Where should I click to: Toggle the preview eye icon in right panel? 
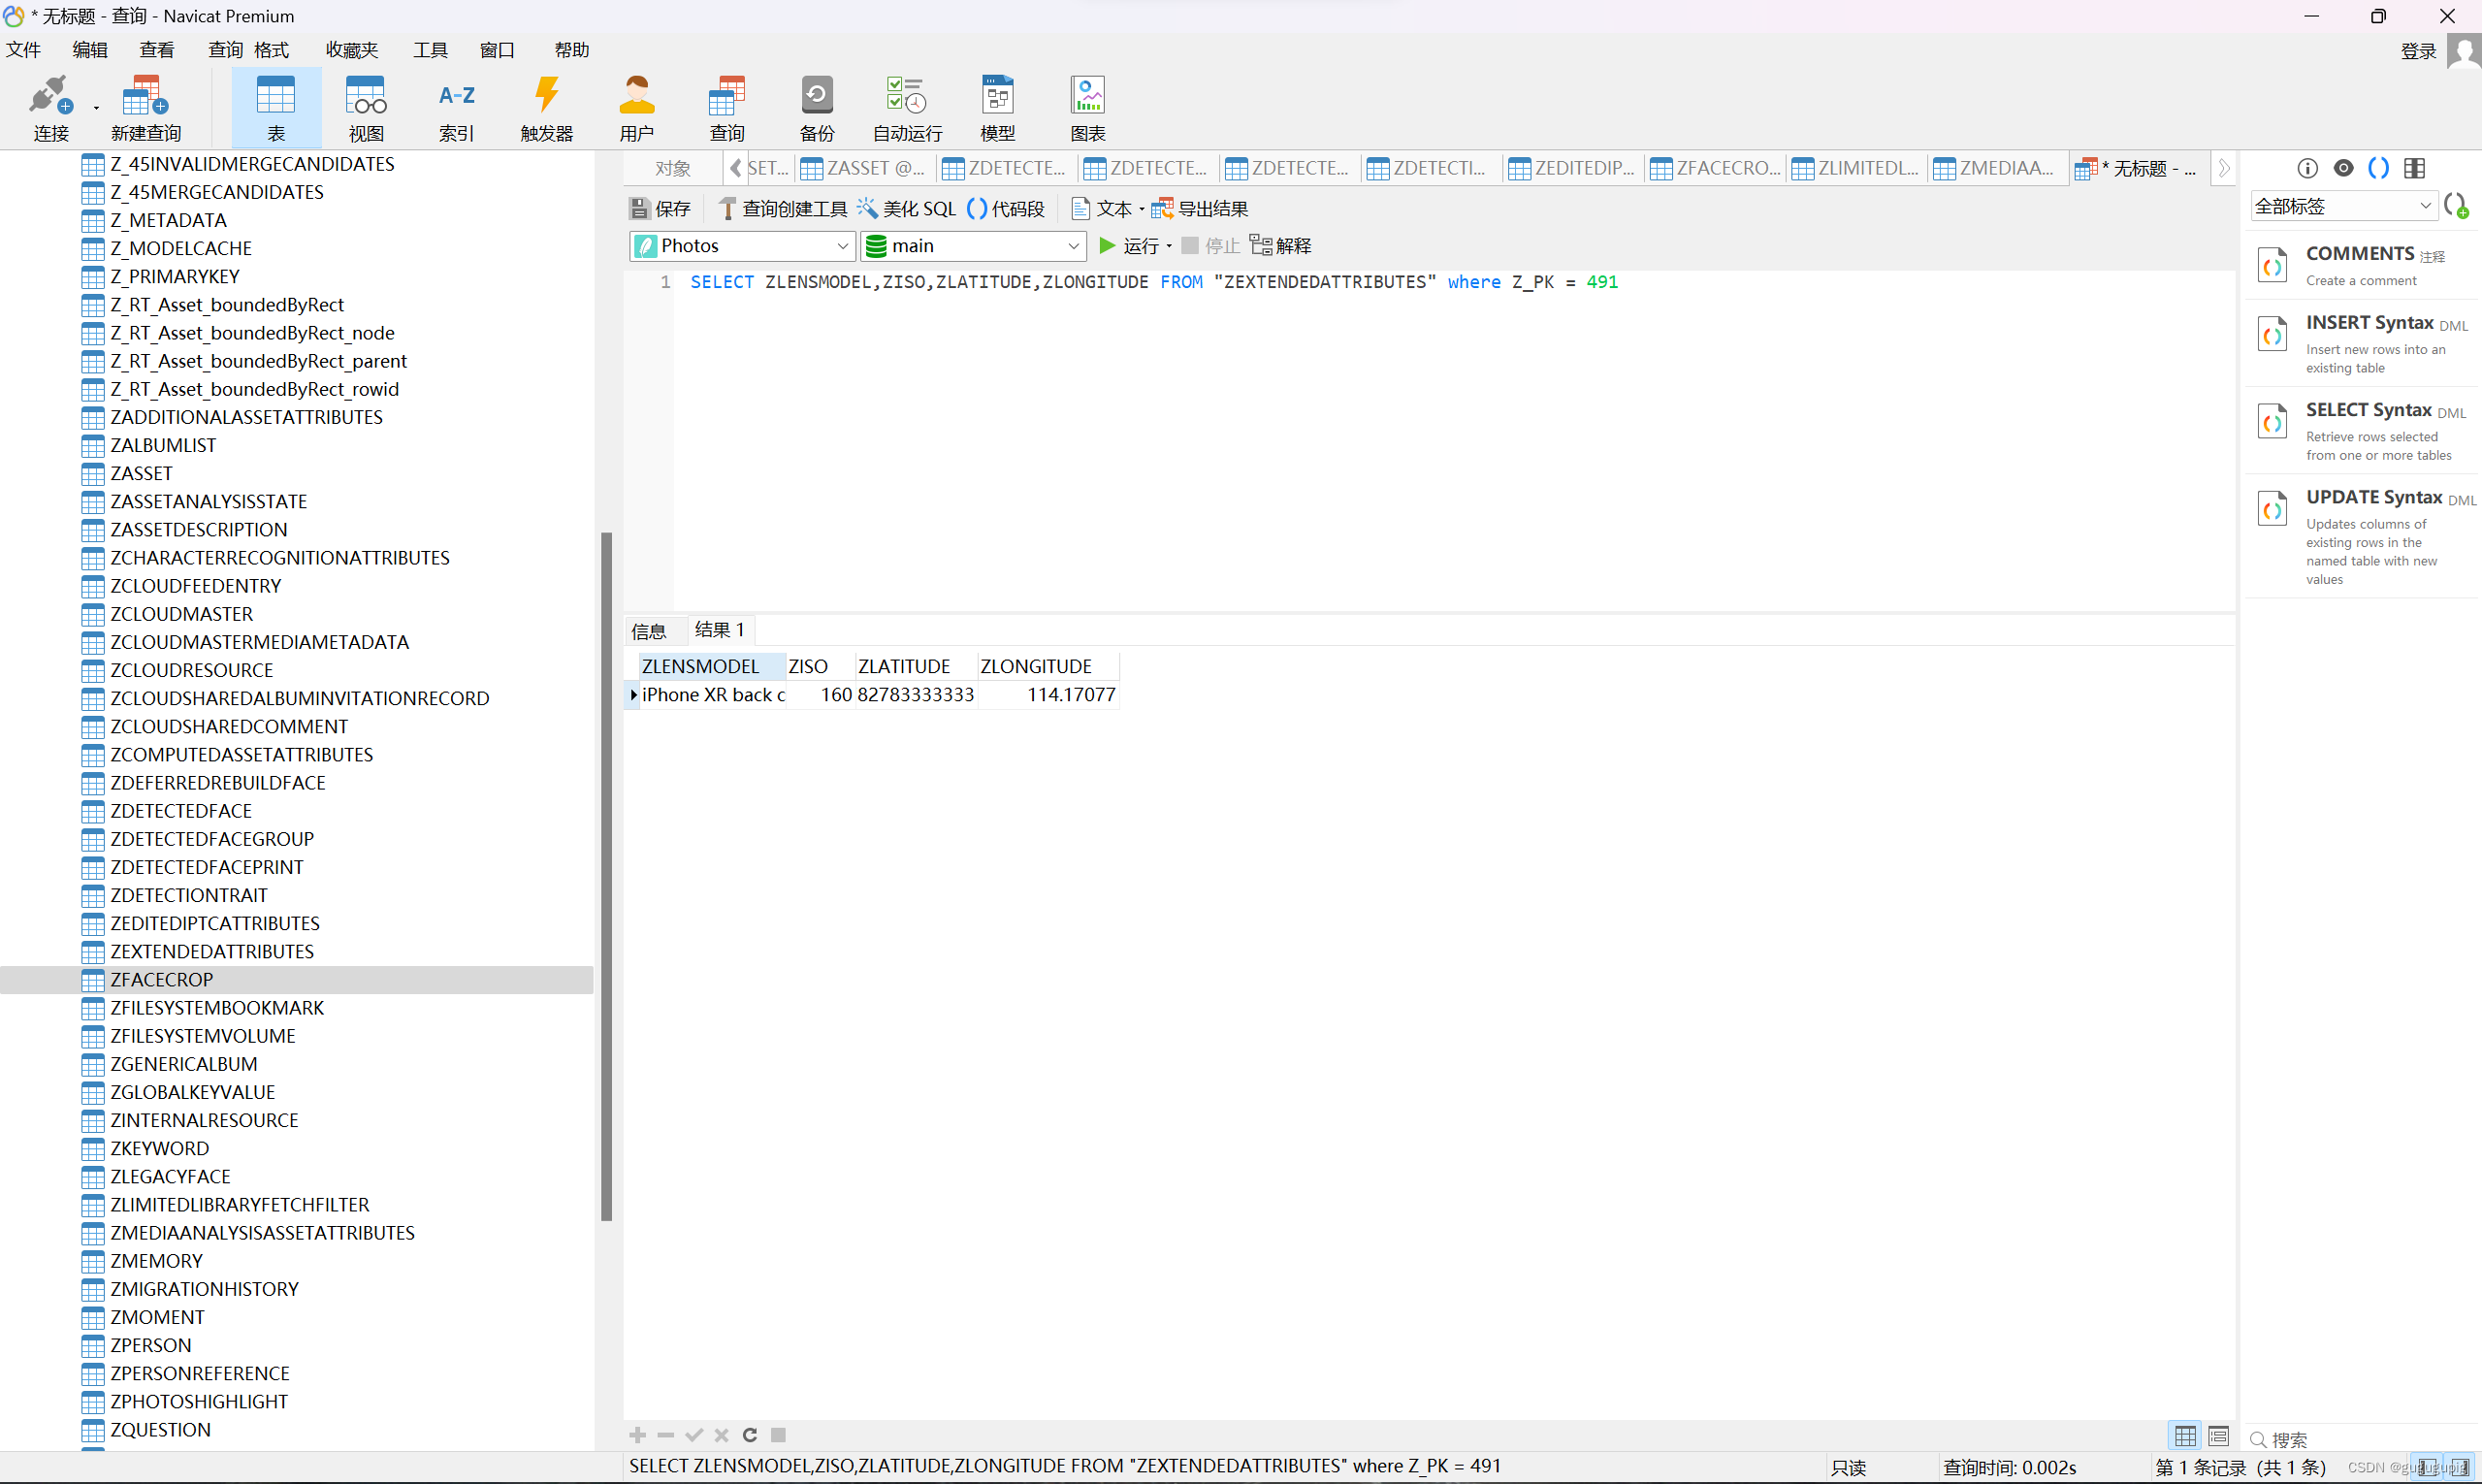click(2343, 168)
